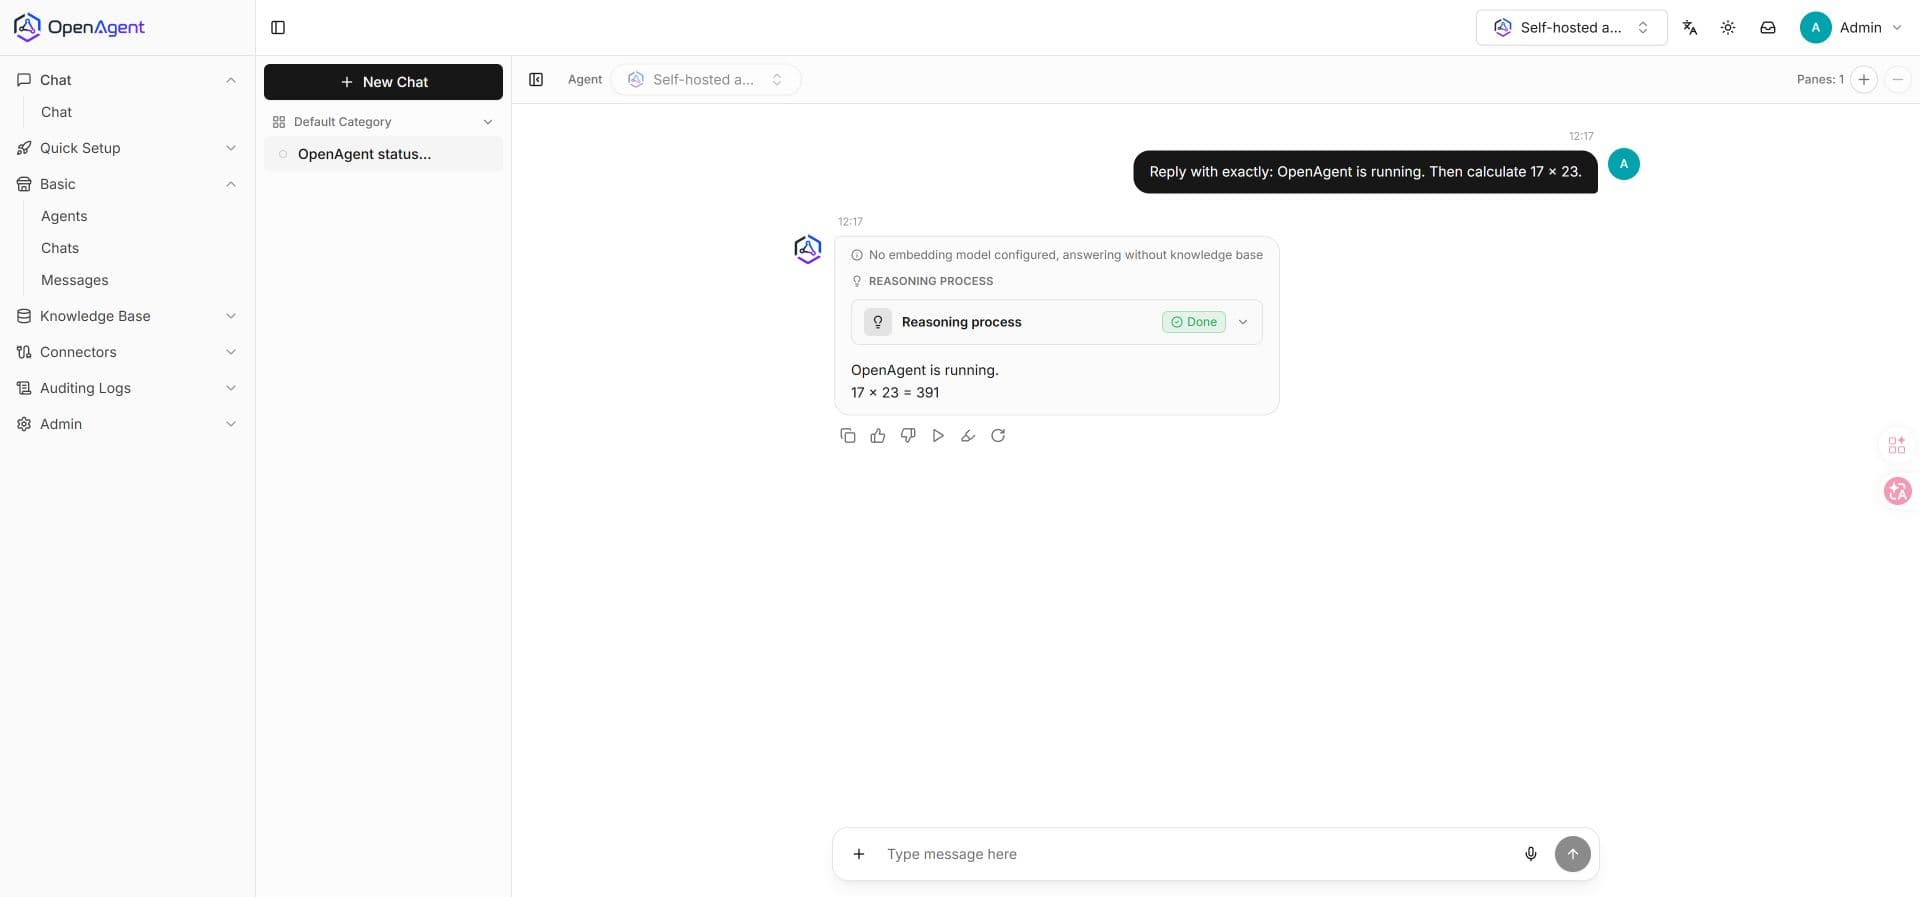Toggle the light/dark theme
The height and width of the screenshot is (897, 1920).
[1728, 28]
